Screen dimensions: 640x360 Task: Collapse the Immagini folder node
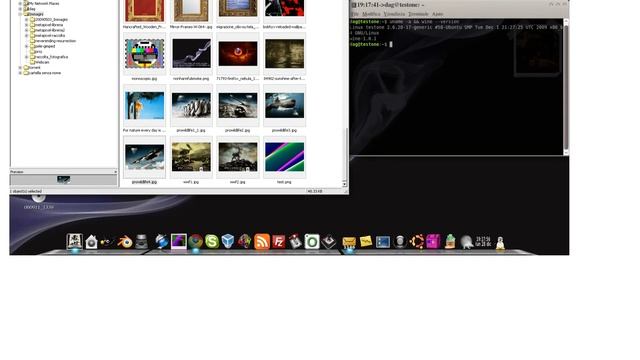(20, 14)
